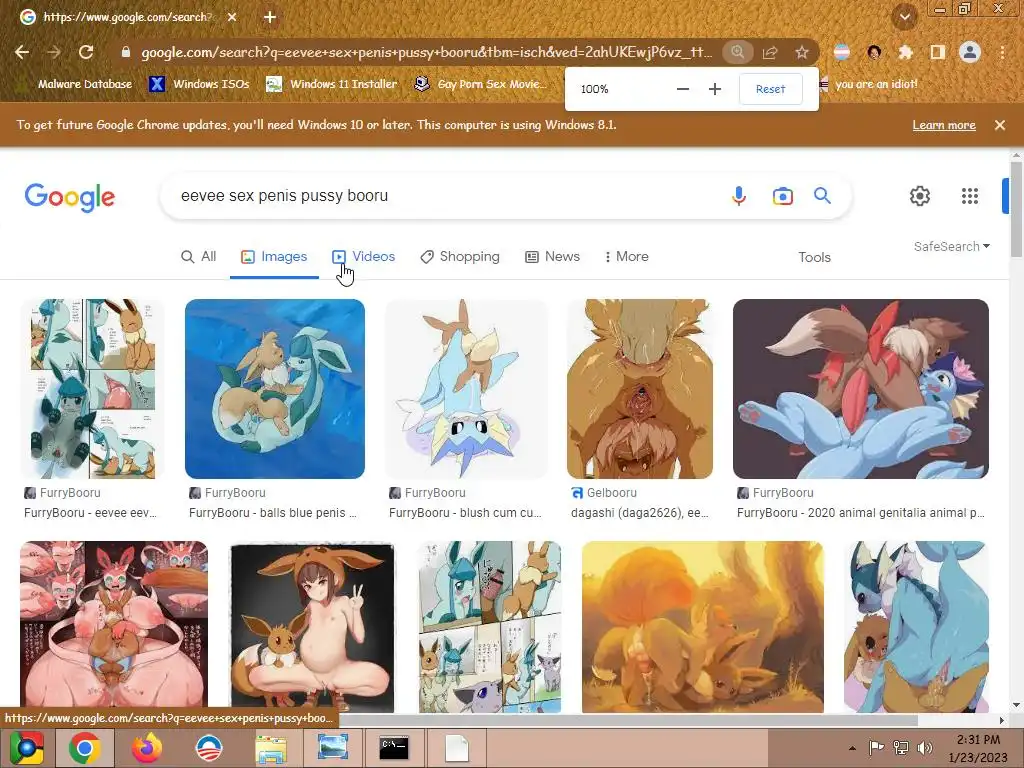Click the Google logo

70,197
